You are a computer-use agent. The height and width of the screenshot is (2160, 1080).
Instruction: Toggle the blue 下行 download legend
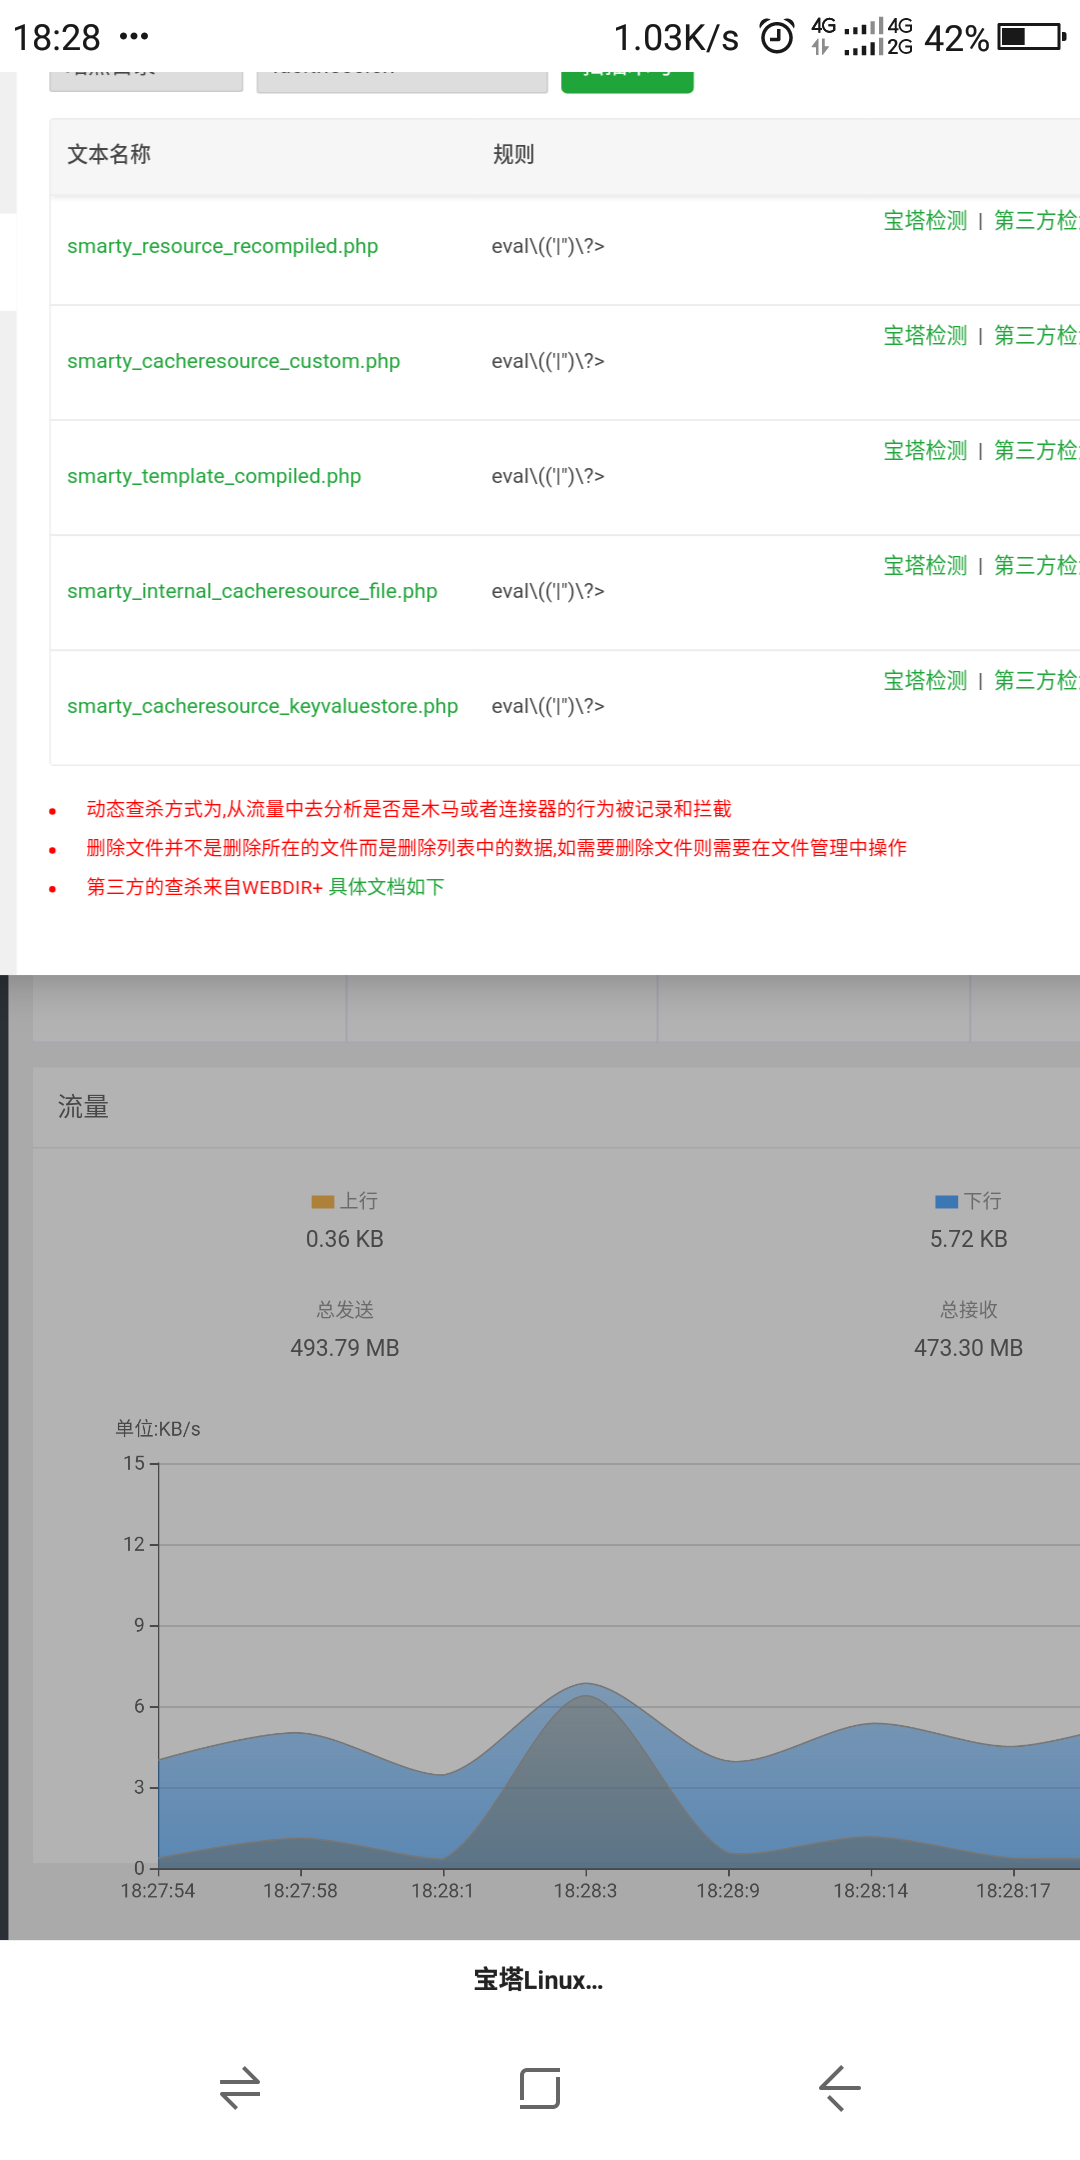point(967,1201)
